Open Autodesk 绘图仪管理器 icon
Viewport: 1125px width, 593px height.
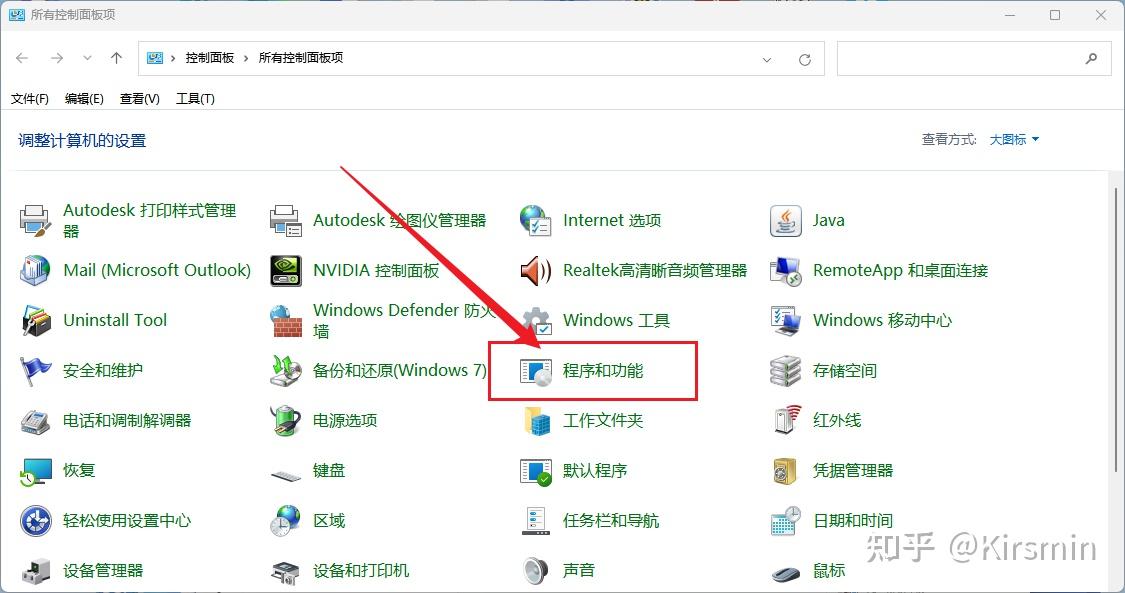click(286, 220)
